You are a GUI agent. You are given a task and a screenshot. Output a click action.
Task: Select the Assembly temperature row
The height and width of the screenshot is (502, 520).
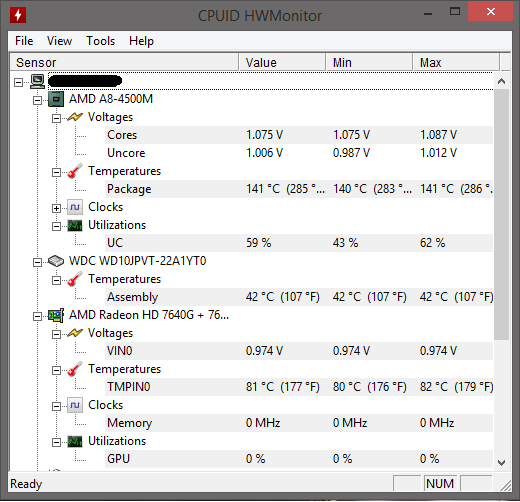(299, 297)
